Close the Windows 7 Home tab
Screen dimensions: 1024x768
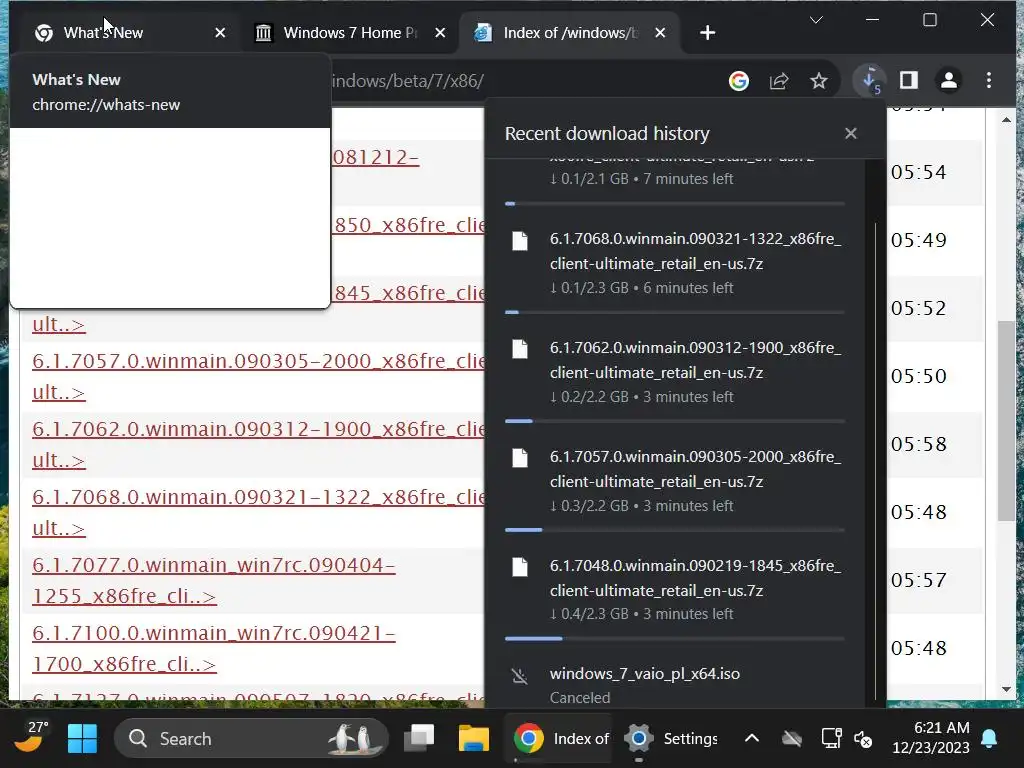(440, 33)
